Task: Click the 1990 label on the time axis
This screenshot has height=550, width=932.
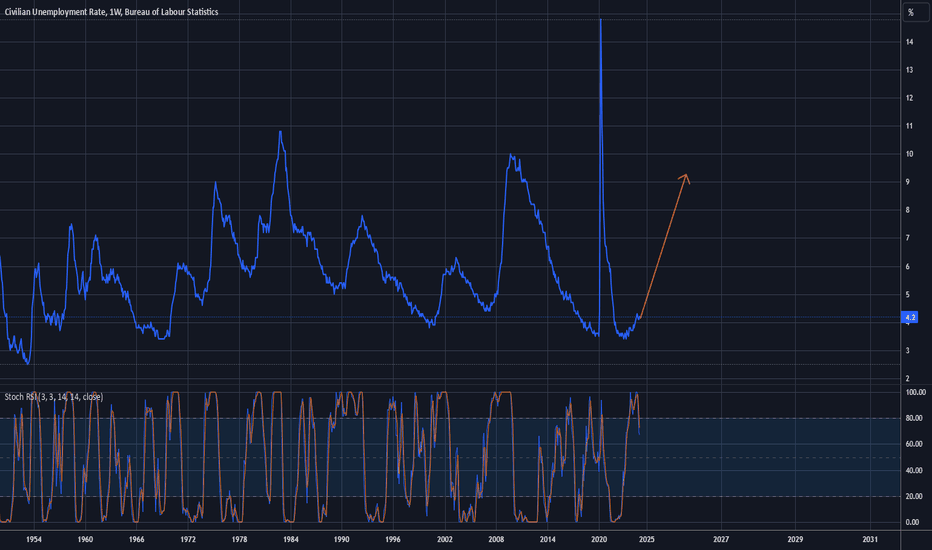Action: [342, 539]
